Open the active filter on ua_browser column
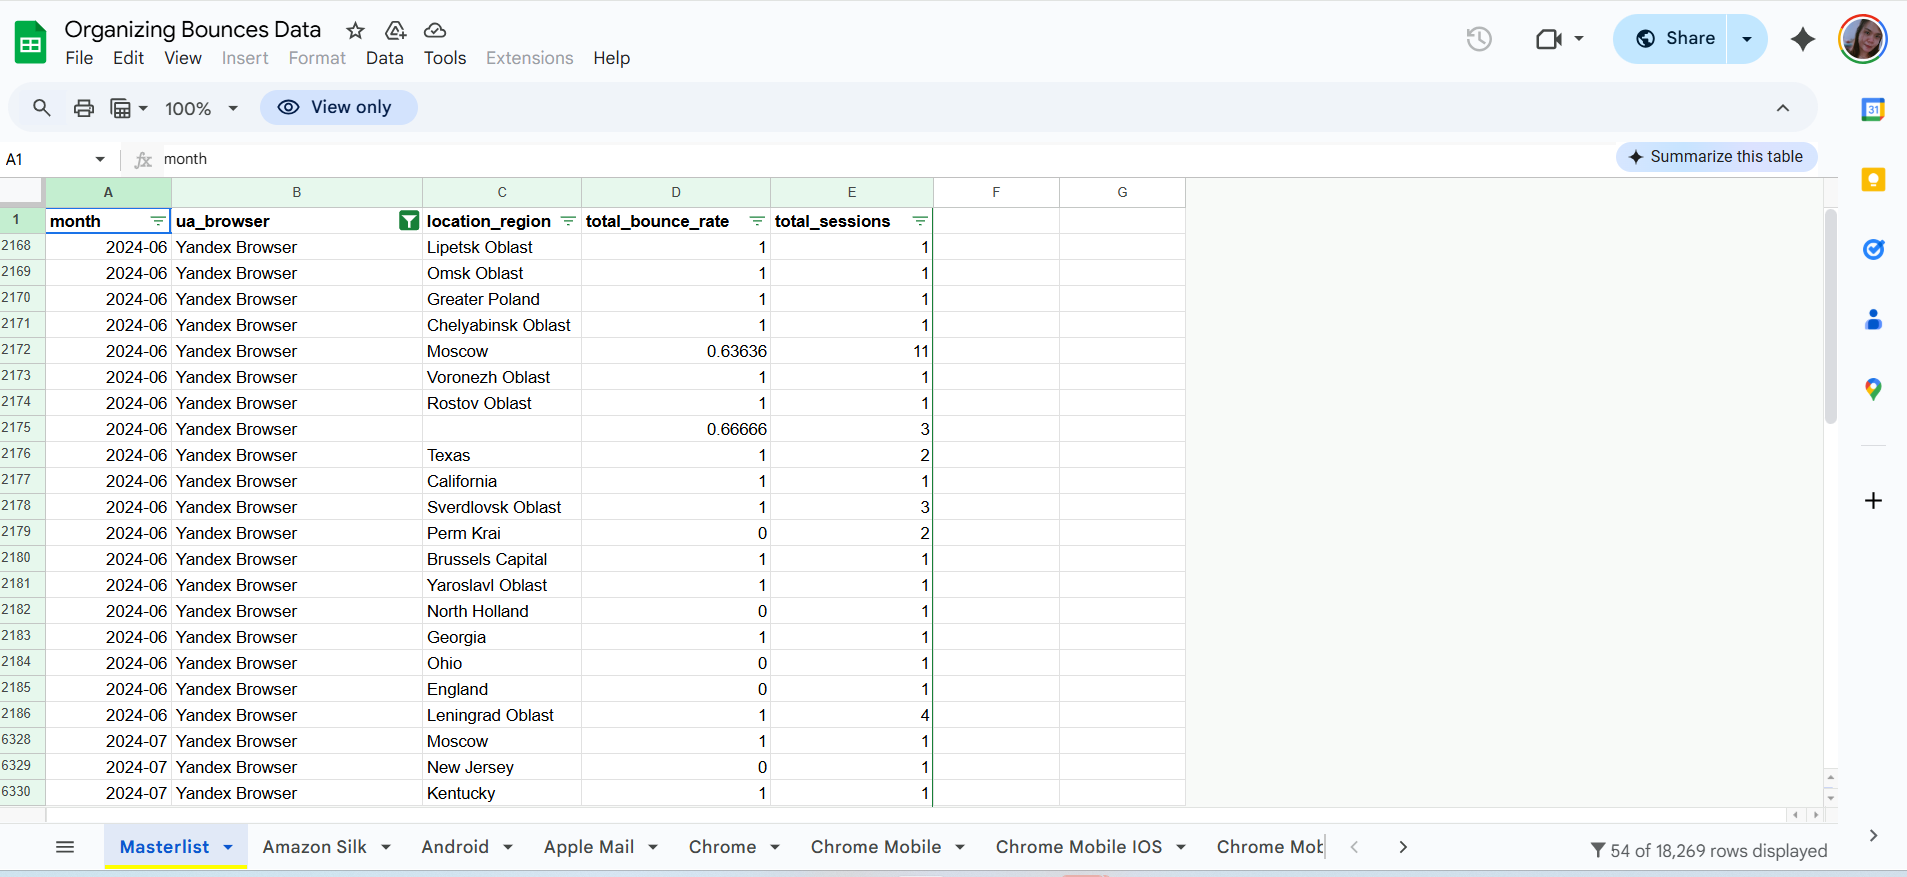Screen dimensions: 1907x877 [408, 221]
